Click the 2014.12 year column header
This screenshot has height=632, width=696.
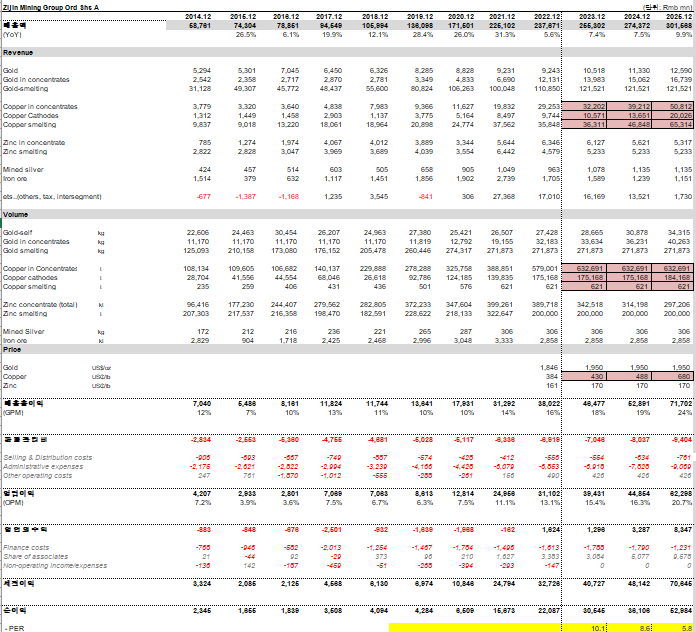pyautogui.click(x=198, y=16)
